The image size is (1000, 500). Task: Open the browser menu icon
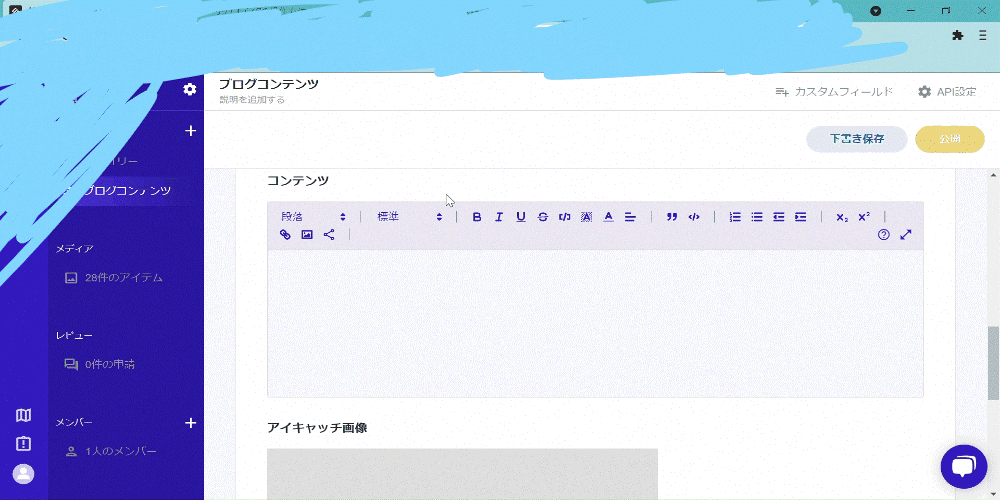[x=983, y=36]
